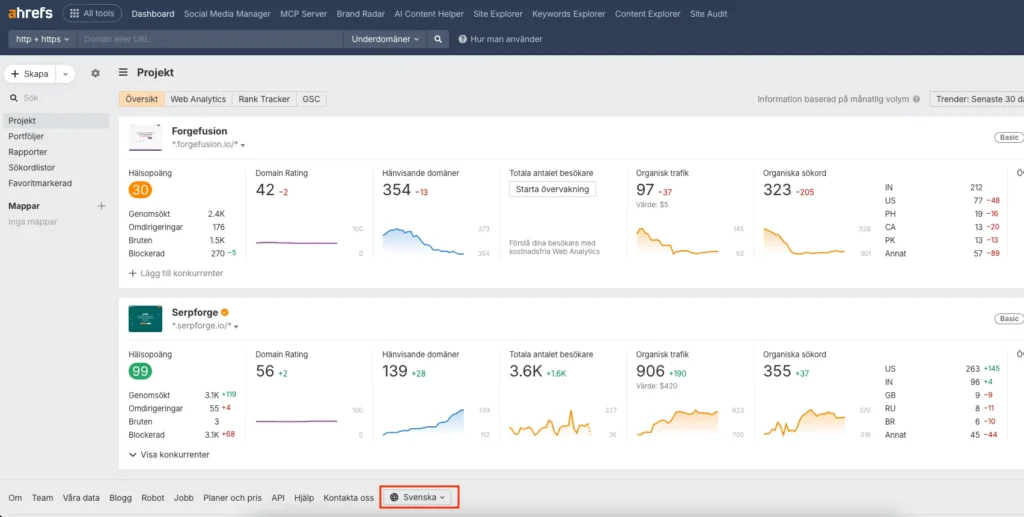Open Site Explorer in top navigation
Screen dimensions: 1024x517
click(498, 14)
